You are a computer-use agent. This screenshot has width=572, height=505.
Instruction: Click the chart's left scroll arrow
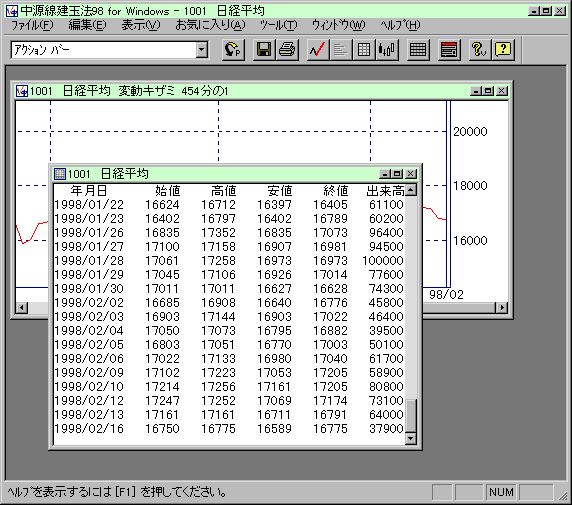(22, 308)
